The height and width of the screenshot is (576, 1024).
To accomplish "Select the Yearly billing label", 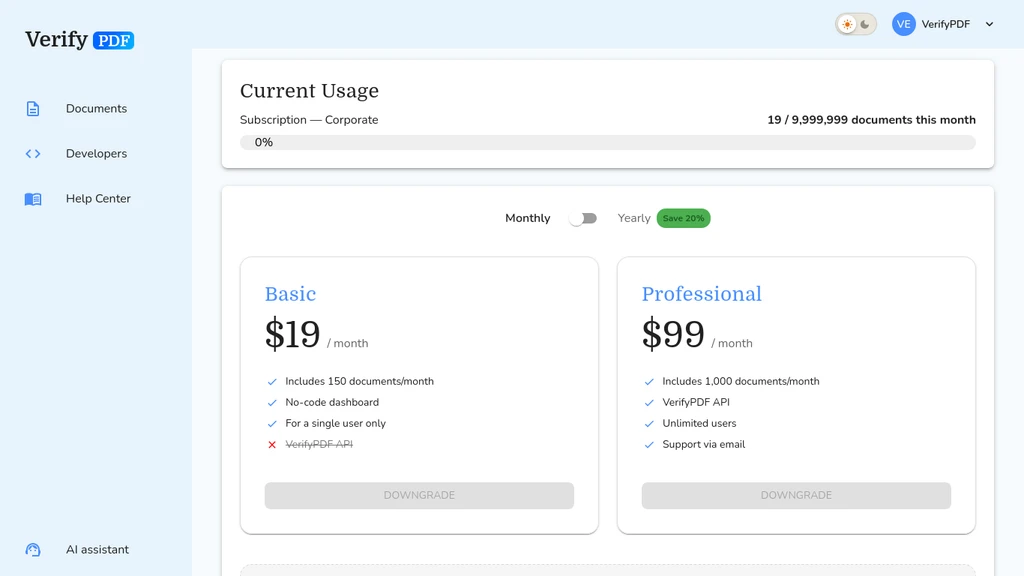I will [x=634, y=218].
